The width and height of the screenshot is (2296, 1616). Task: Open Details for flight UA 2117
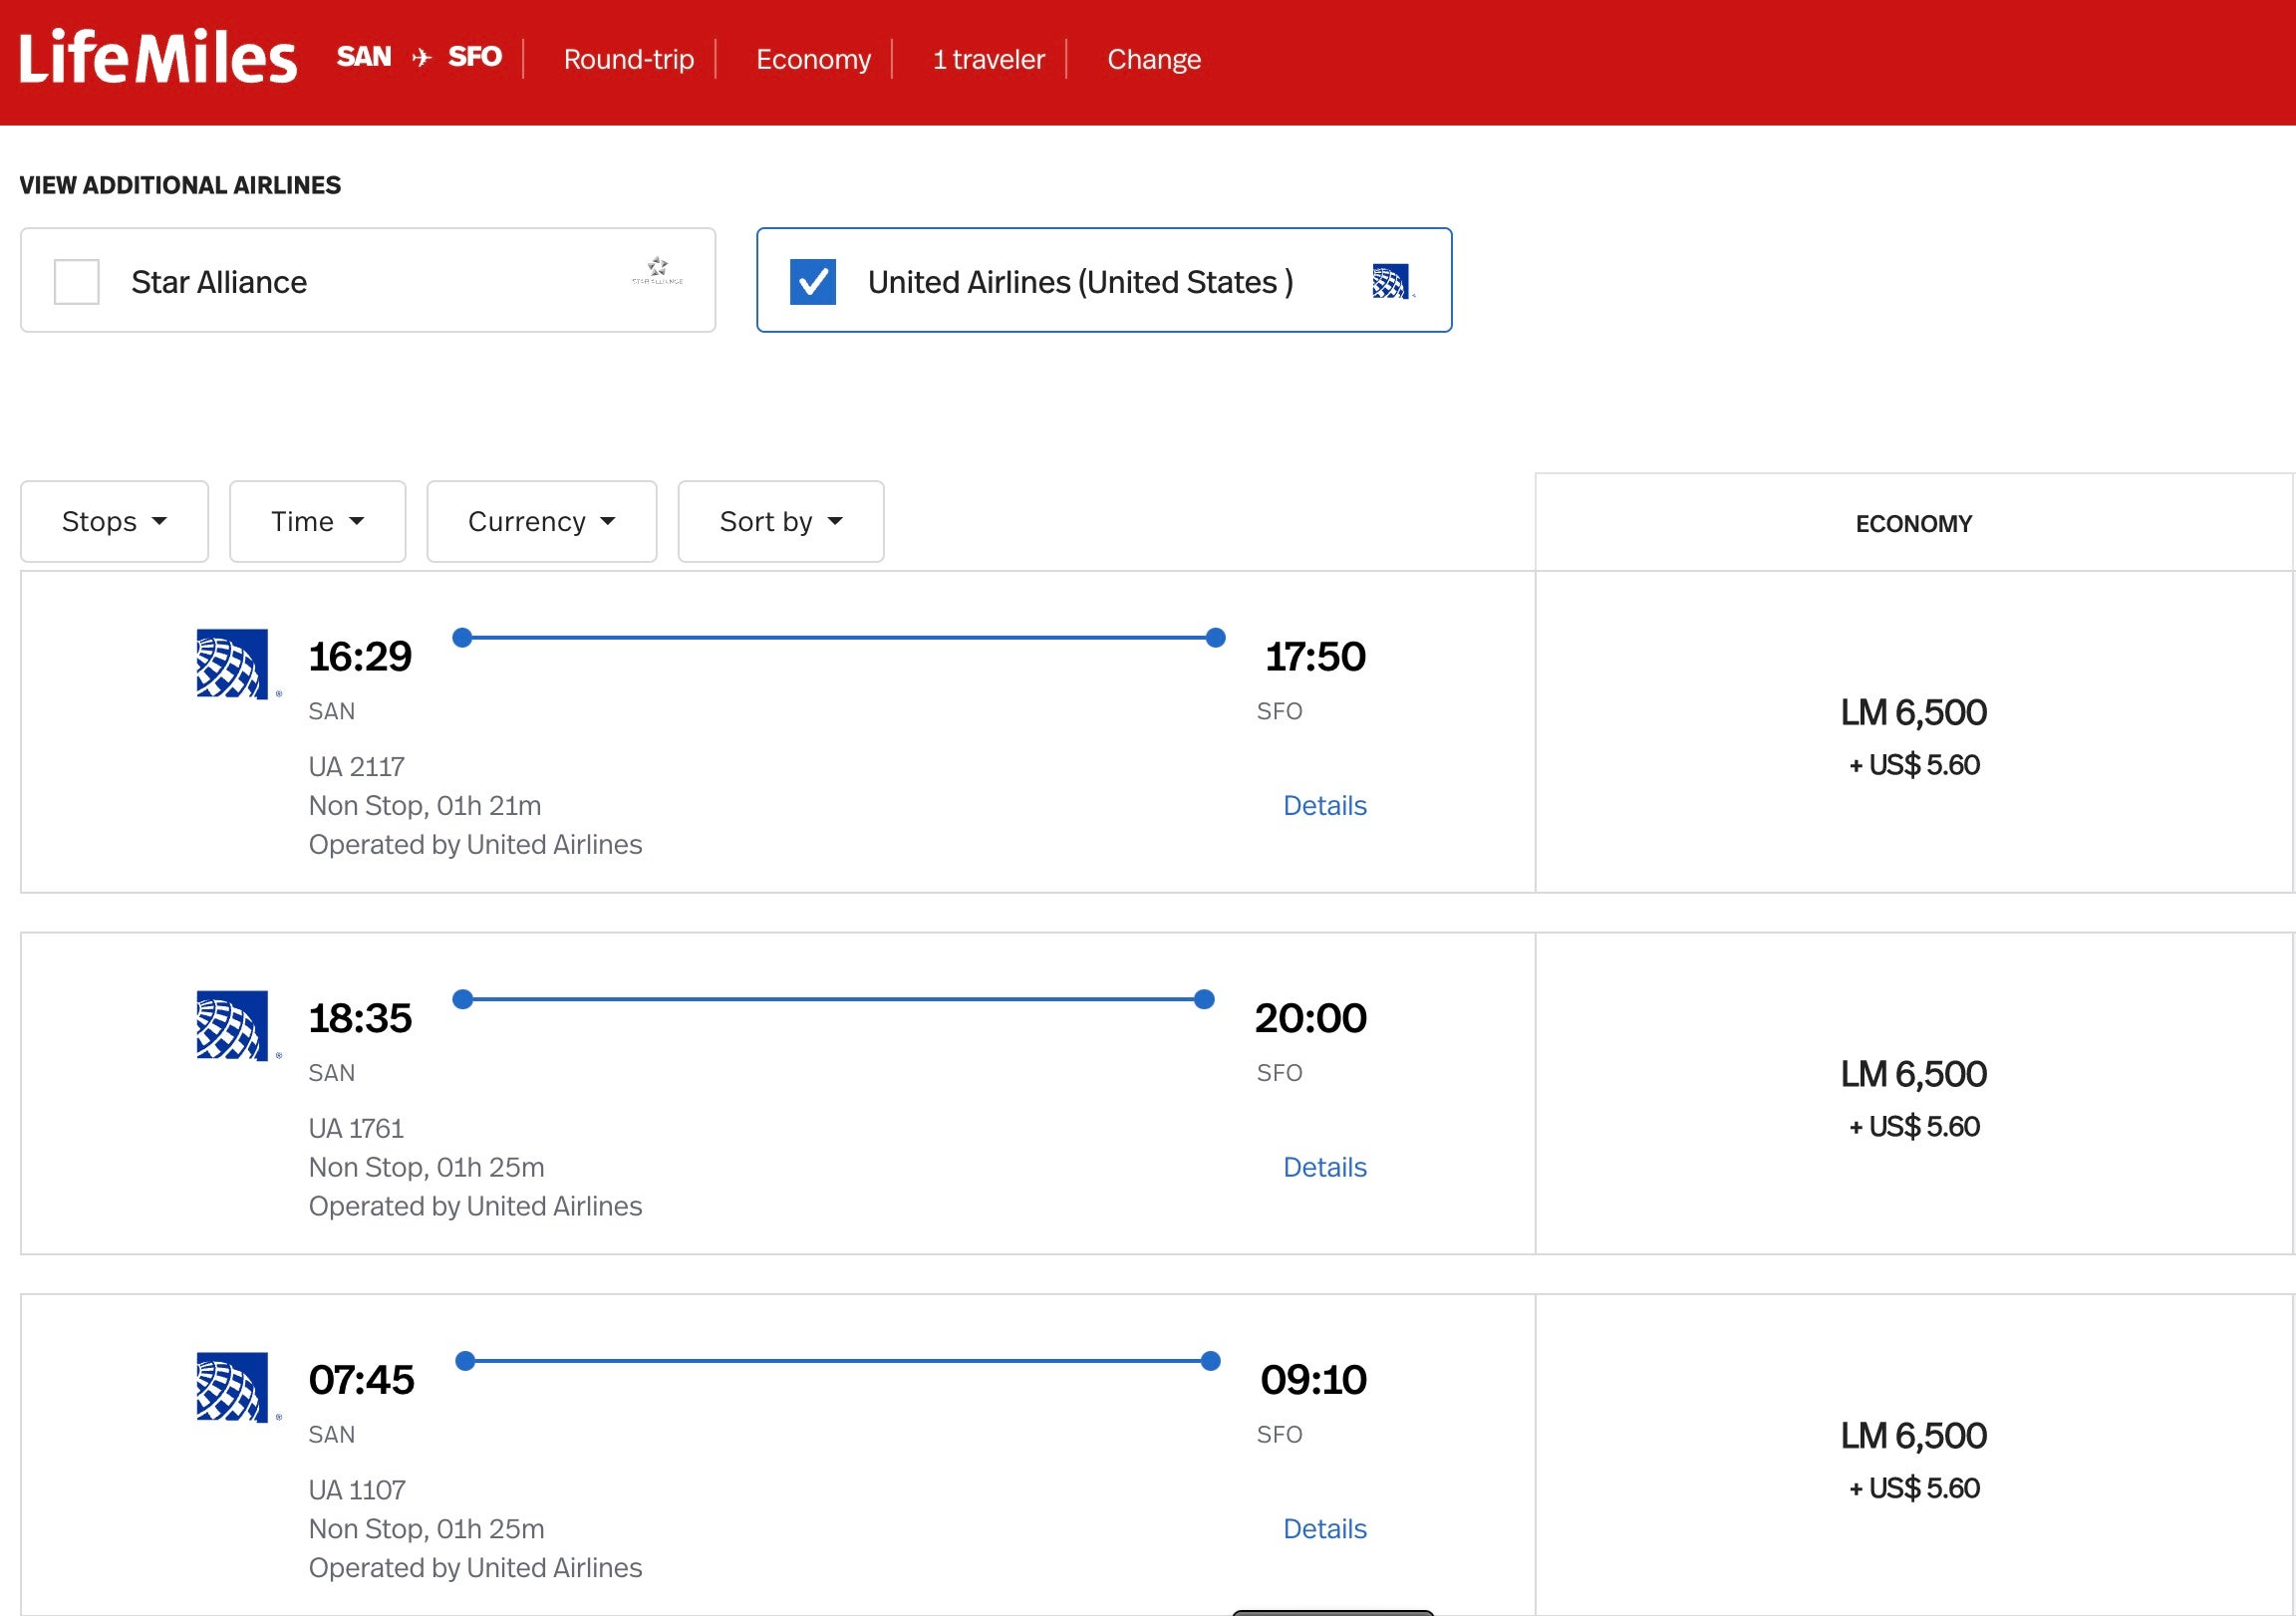pos(1324,806)
